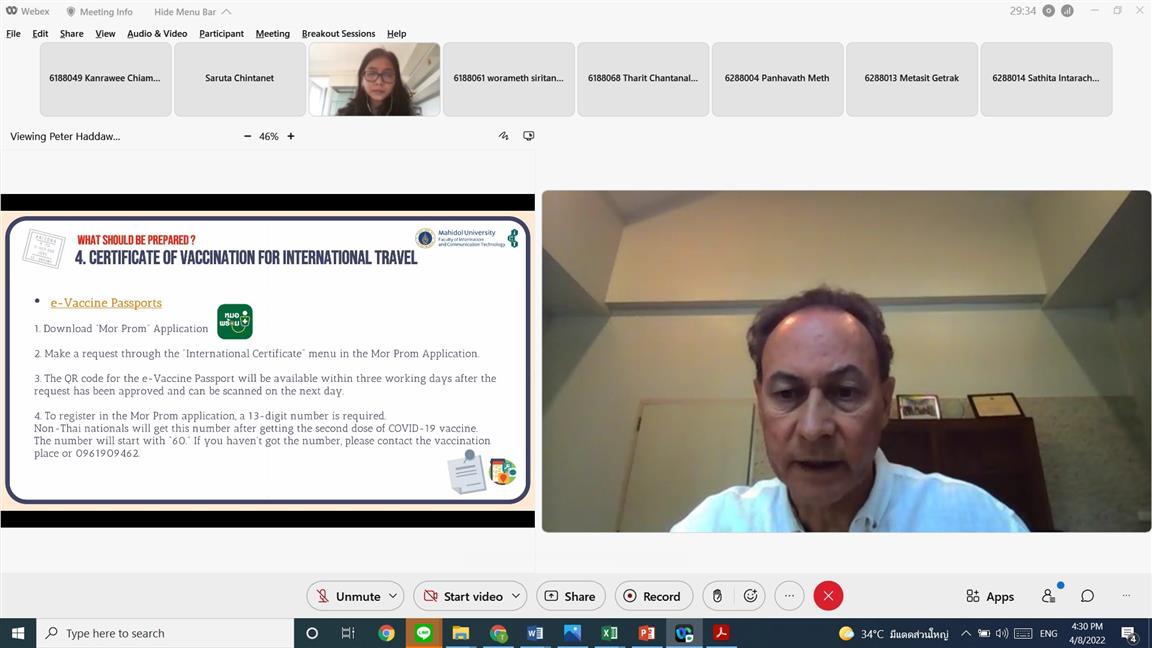Open the Participants panel icon

point(1048,596)
